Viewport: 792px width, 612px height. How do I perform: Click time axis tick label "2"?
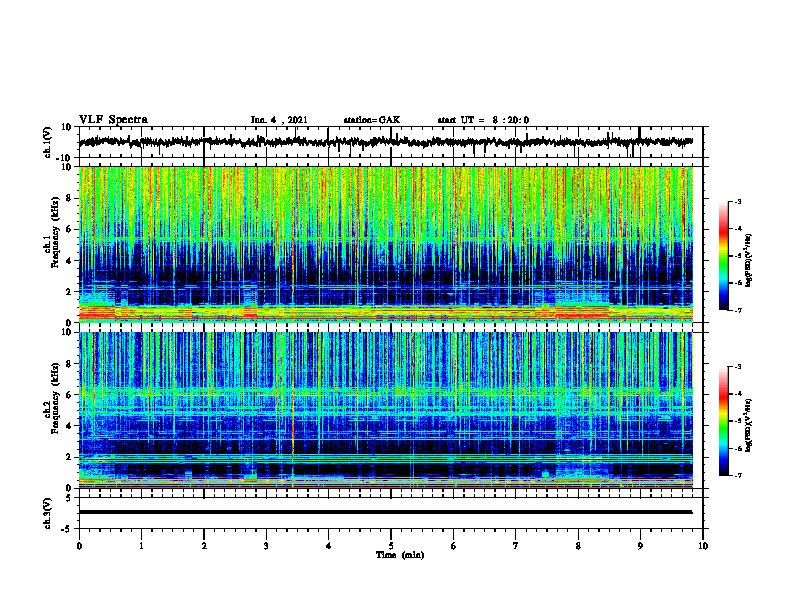click(x=204, y=546)
